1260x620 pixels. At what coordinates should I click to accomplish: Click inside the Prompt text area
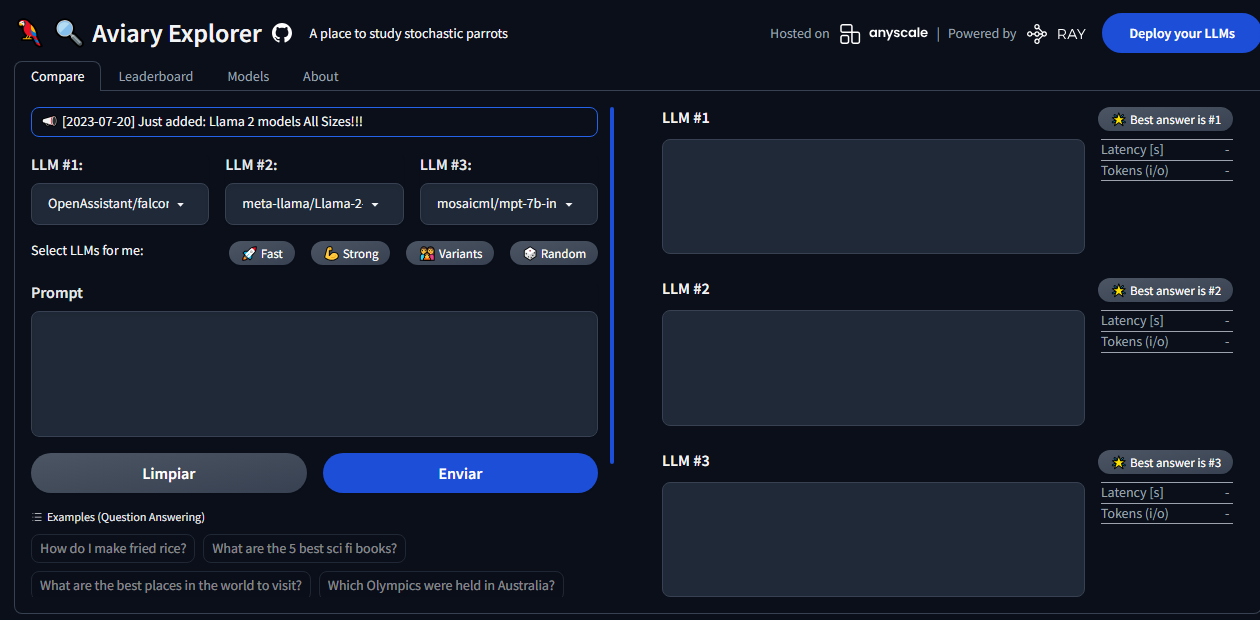(314, 374)
